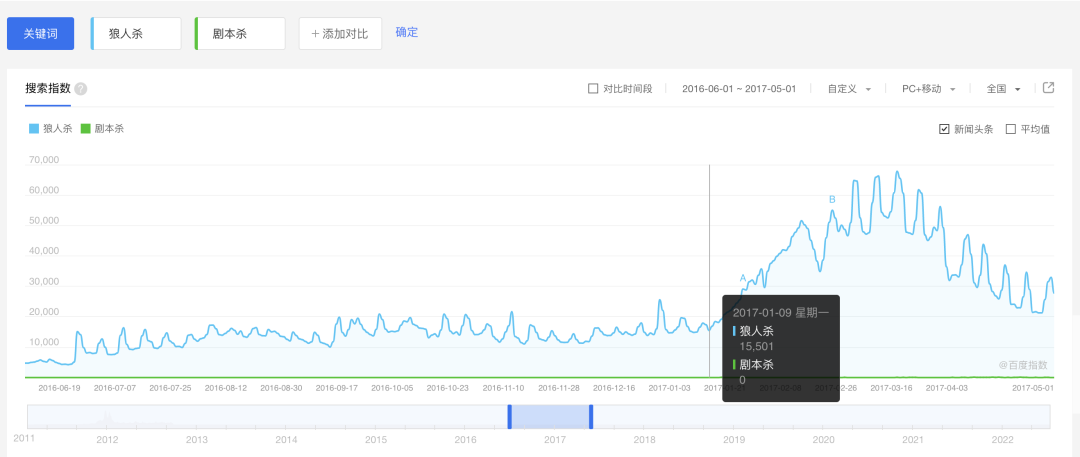Toggle the green 剧本杀 legend swatch
This screenshot has height=457, width=1080.
click(86, 129)
